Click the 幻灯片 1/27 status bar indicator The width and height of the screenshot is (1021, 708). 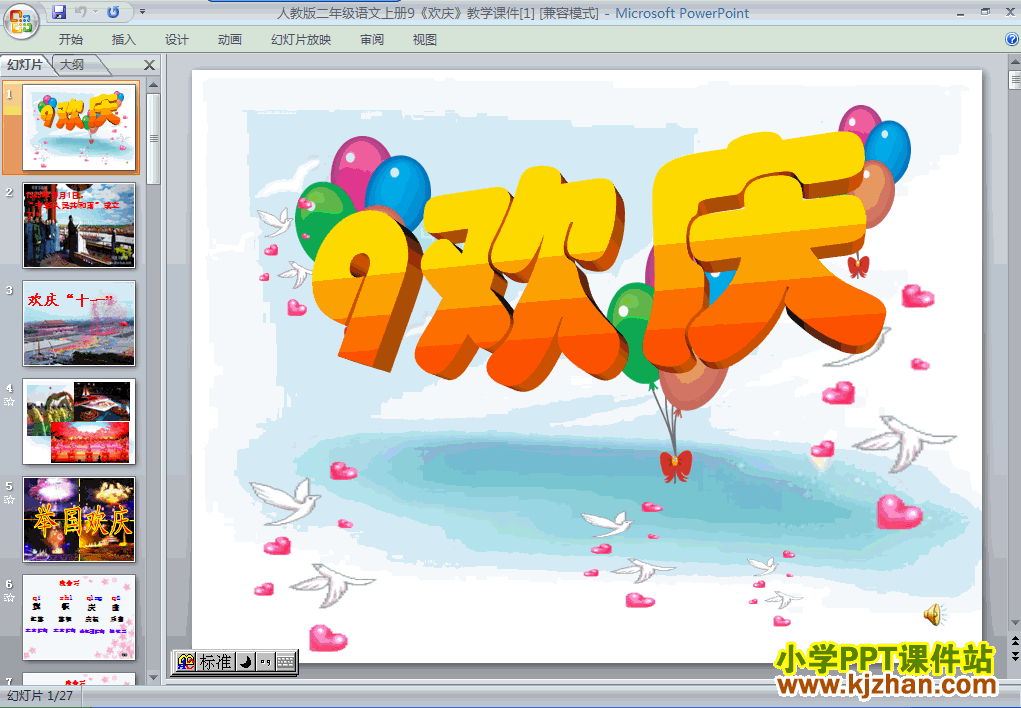coord(40,696)
